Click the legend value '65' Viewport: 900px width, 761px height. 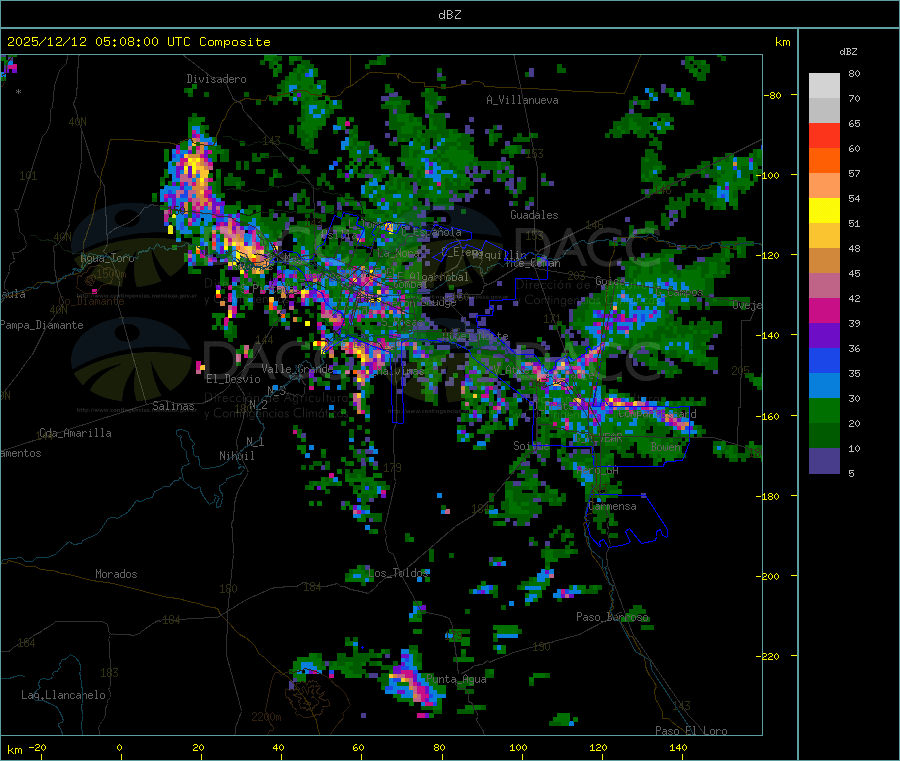pyautogui.click(x=854, y=123)
